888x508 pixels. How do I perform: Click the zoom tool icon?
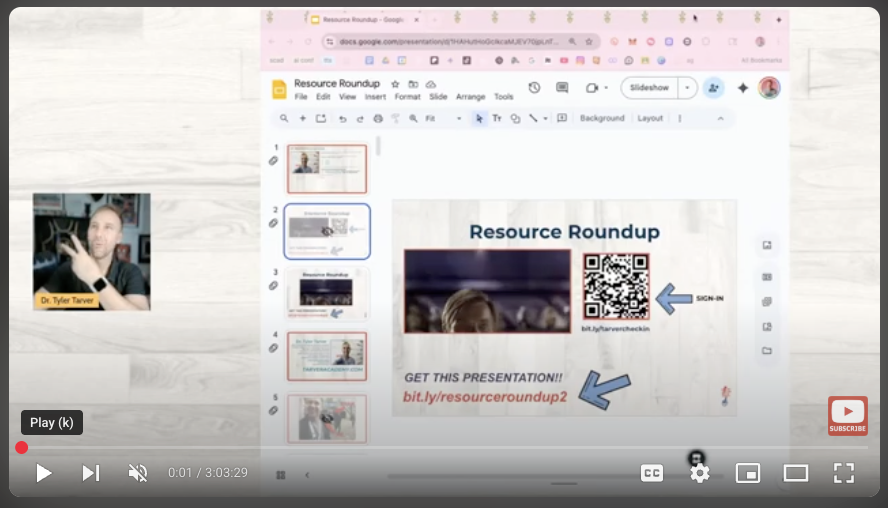413,118
